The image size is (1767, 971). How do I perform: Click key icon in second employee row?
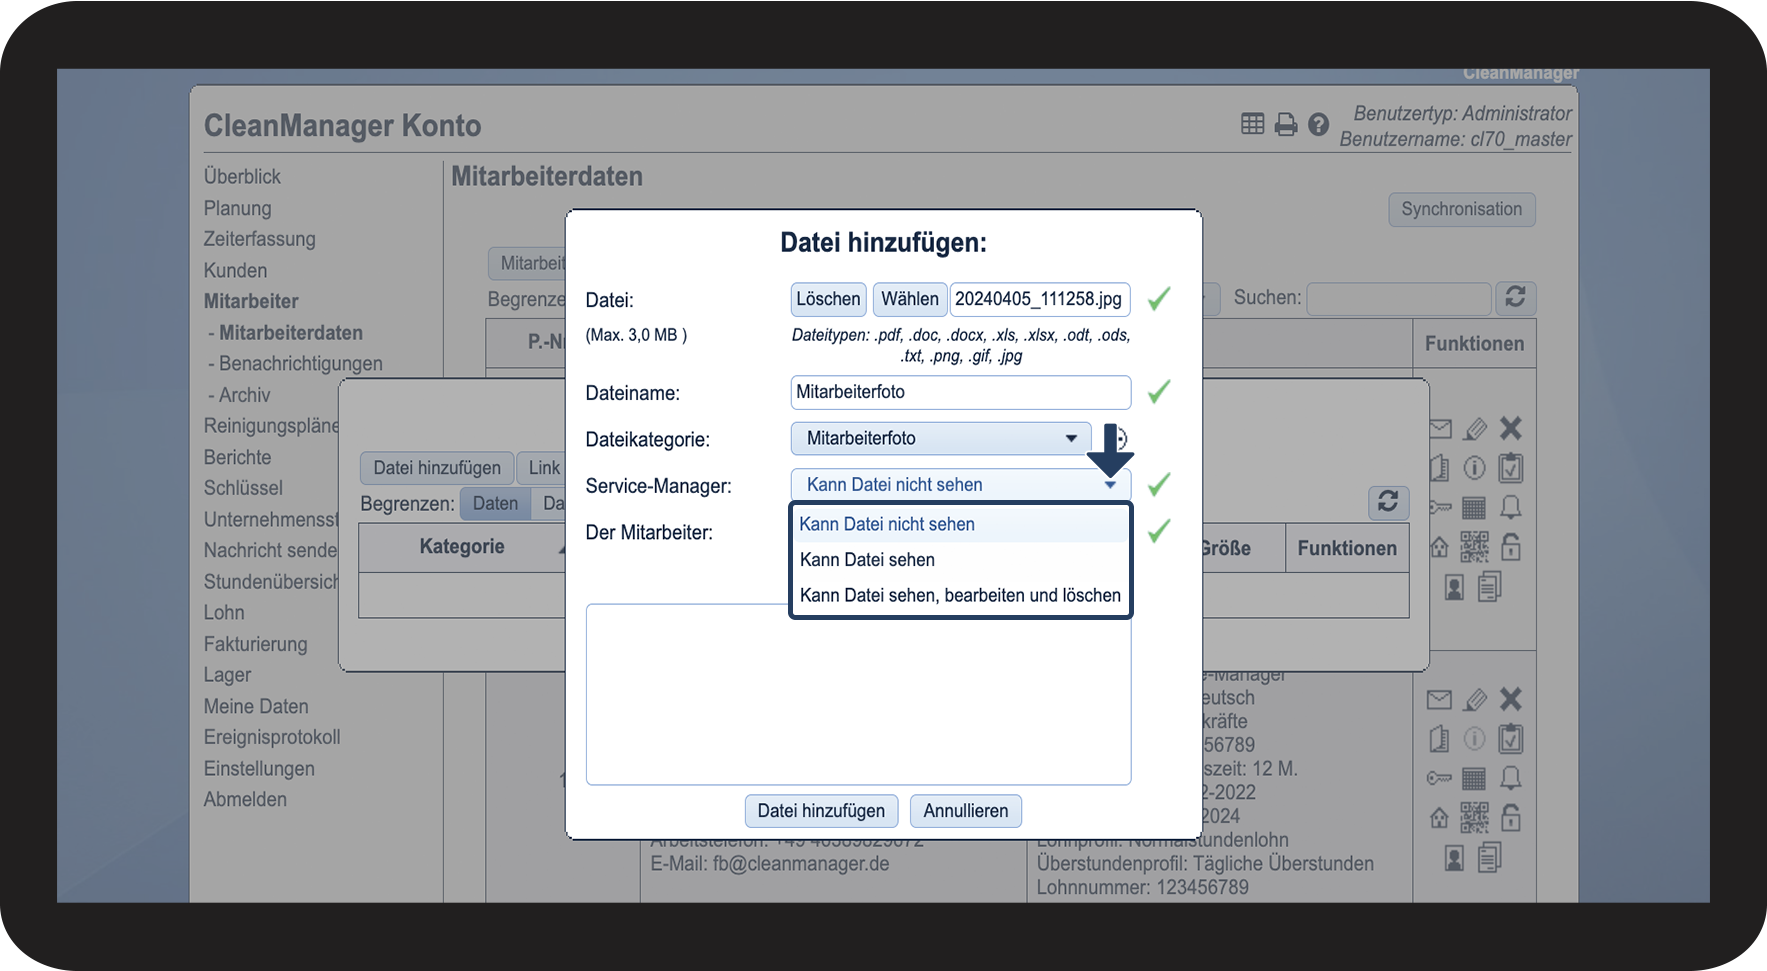coord(1439,778)
